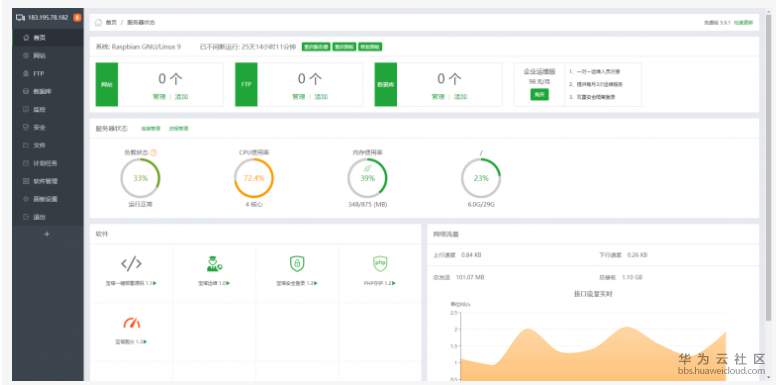Click the green FTP block in the FTP card
The height and width of the screenshot is (385, 776).
[x=246, y=84]
